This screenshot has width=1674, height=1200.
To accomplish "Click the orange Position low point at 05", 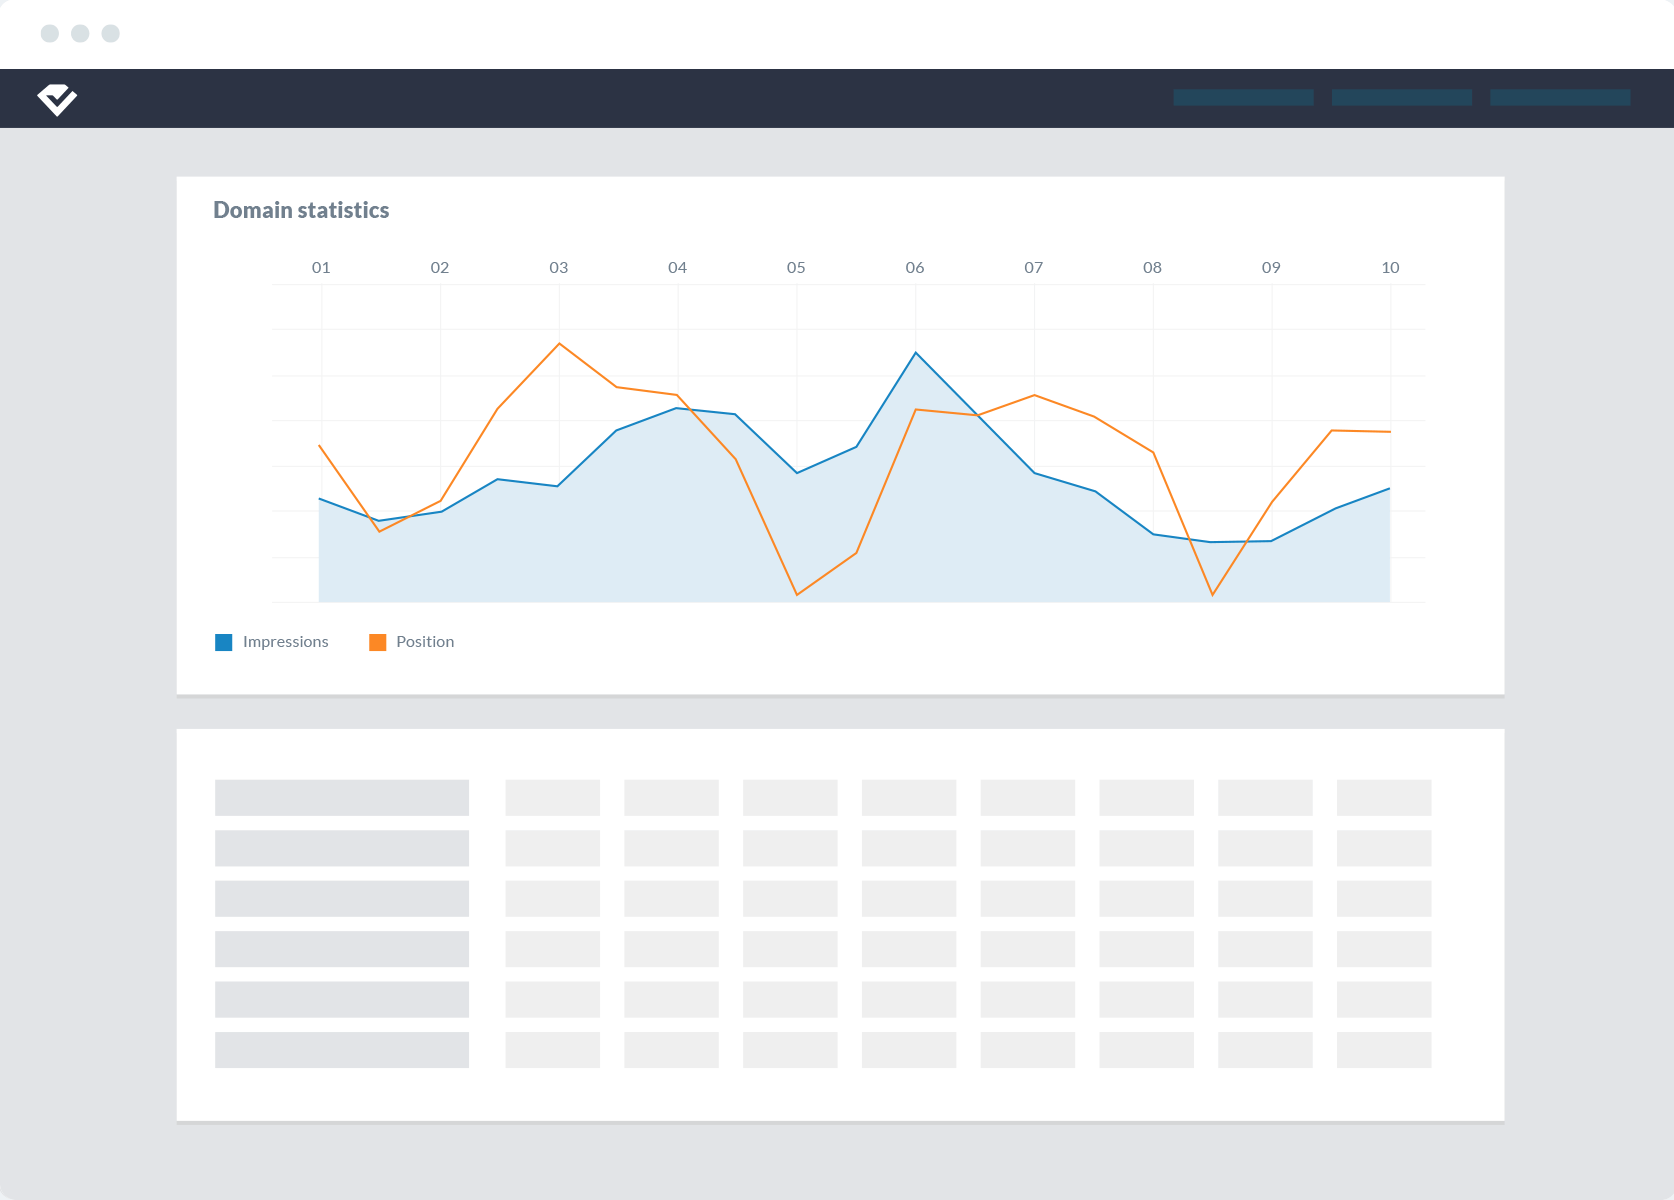I will (x=797, y=595).
